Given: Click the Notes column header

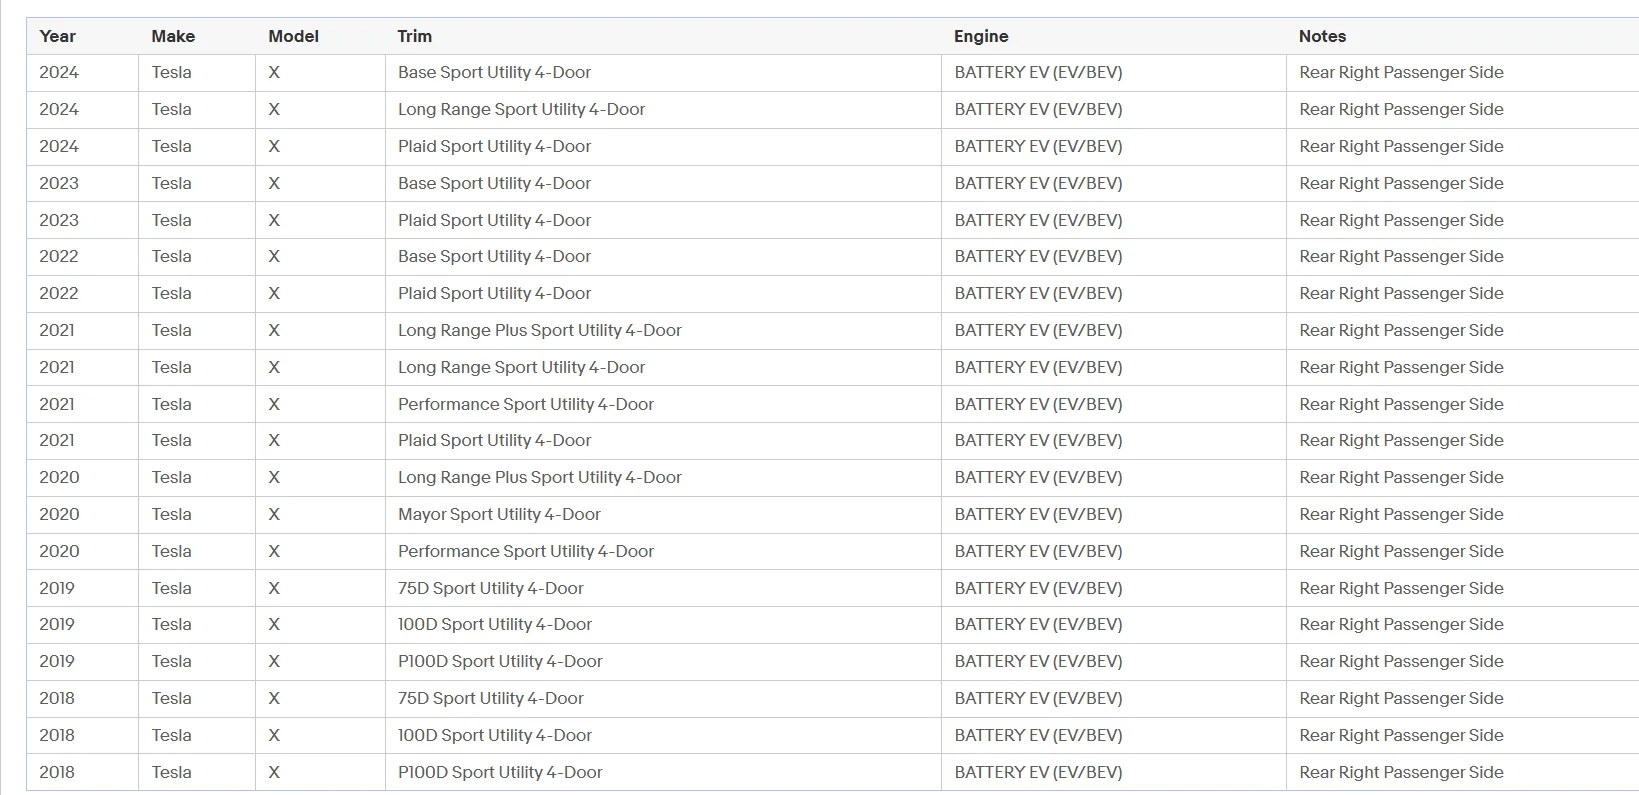Looking at the screenshot, I should (1322, 36).
